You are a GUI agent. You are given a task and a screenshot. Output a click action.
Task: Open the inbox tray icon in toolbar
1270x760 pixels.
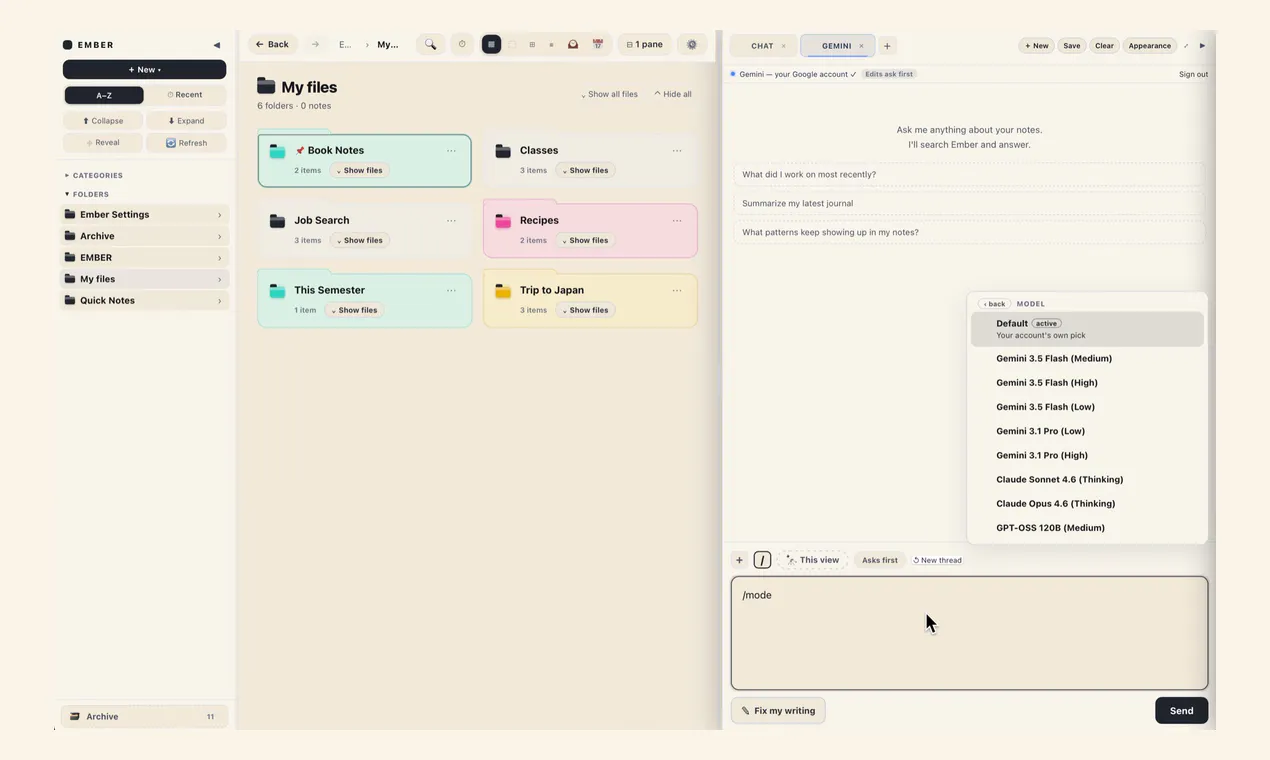pyautogui.click(x=573, y=44)
